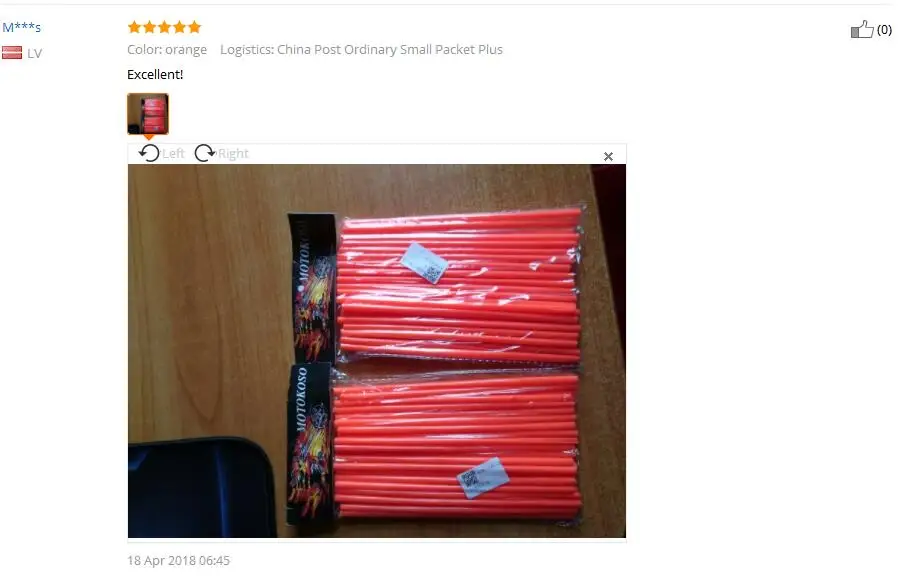
Task: Click the China Post Ordinary Small Packet logistics text
Action: pos(362,50)
